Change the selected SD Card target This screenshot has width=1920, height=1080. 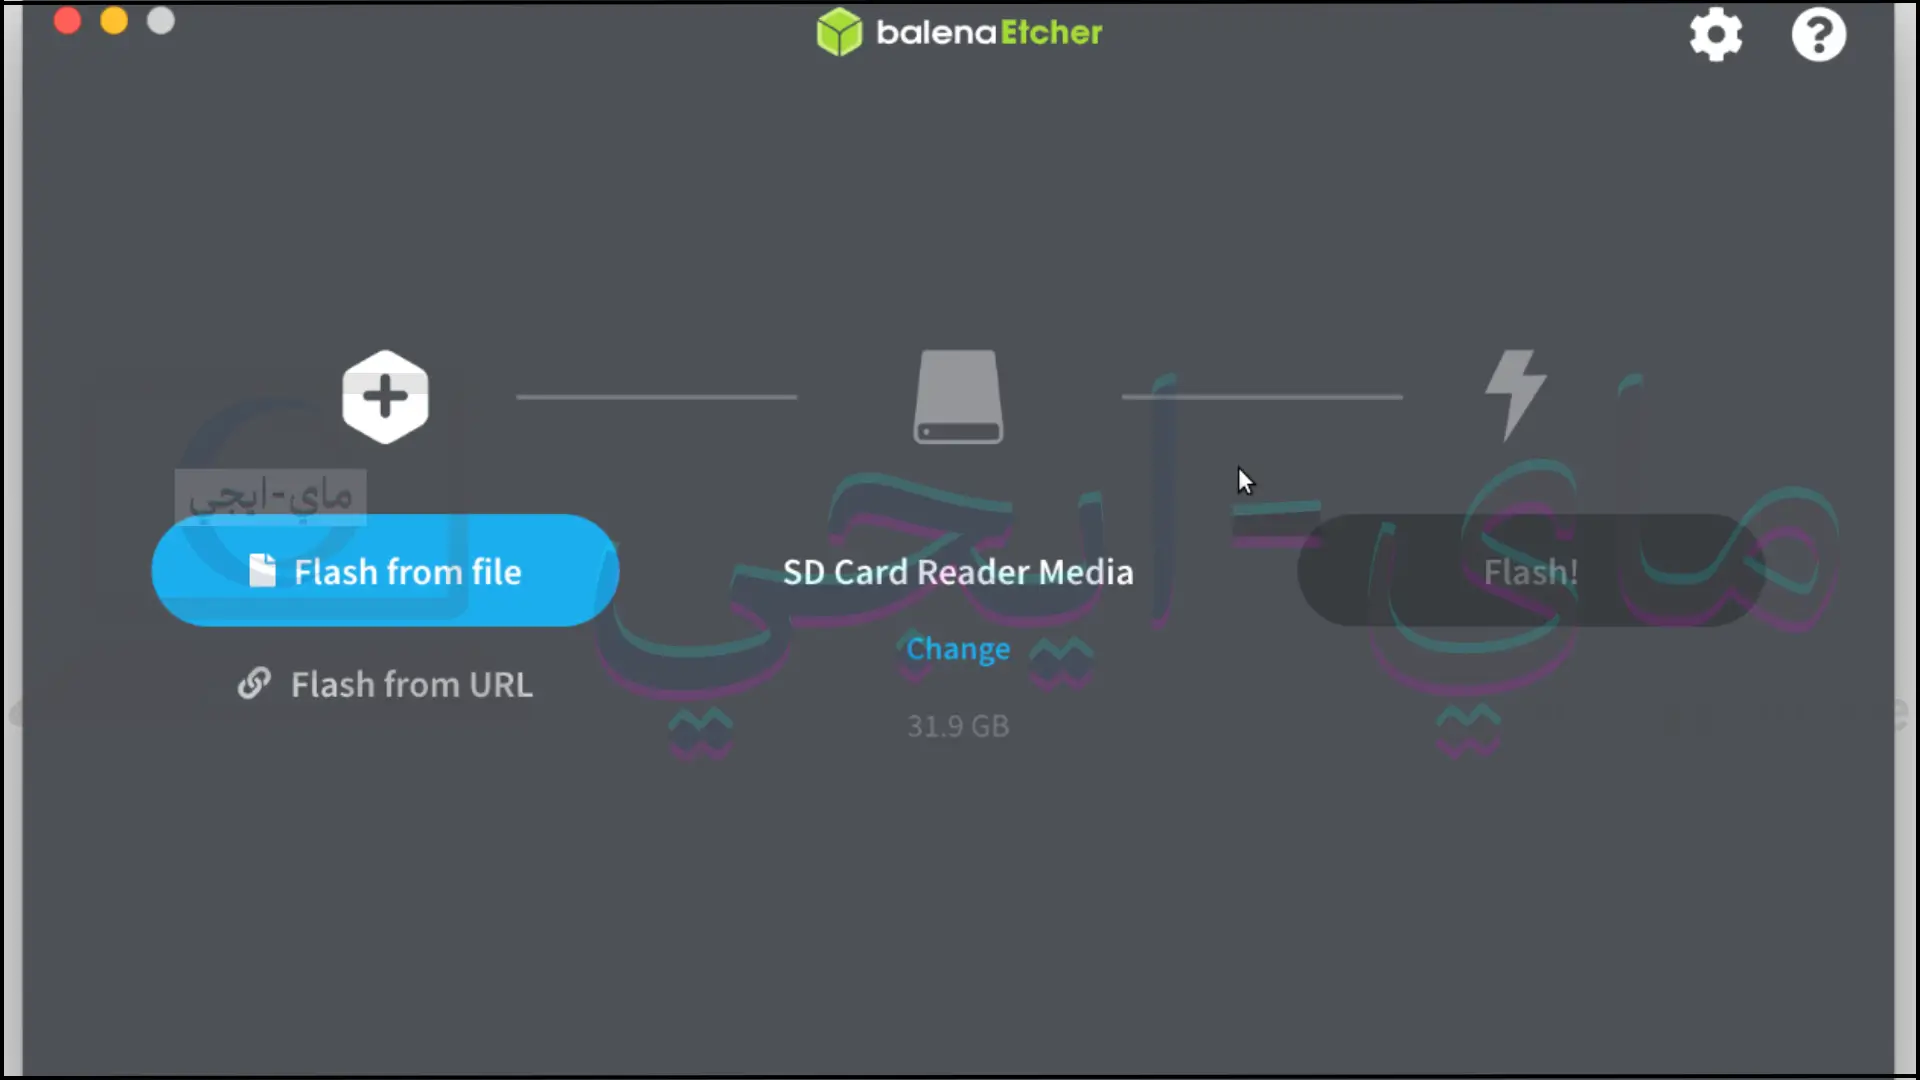click(x=957, y=647)
